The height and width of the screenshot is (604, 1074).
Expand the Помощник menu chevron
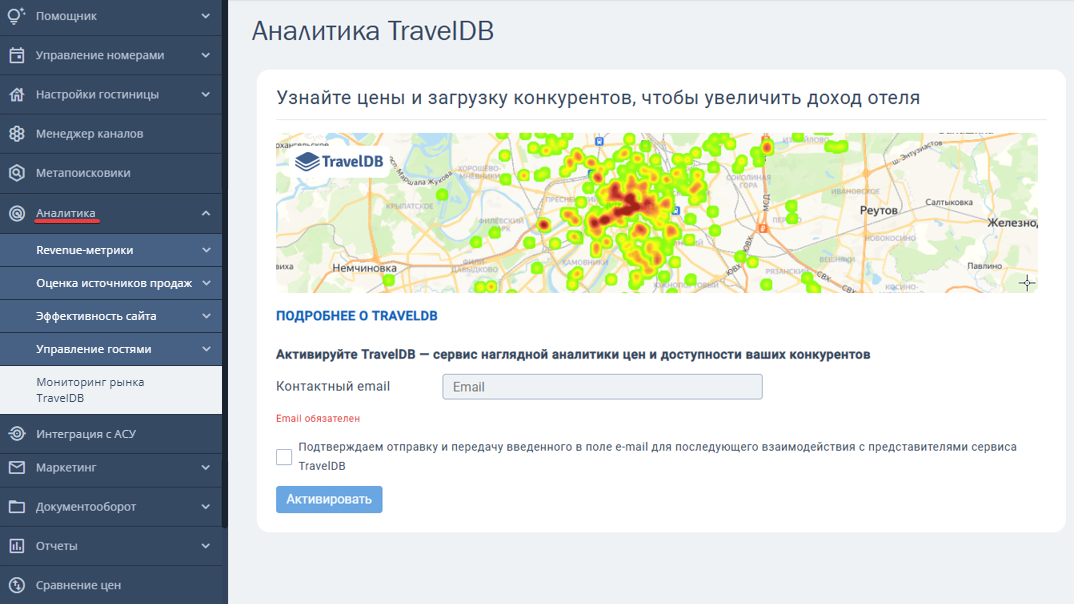pyautogui.click(x=205, y=15)
